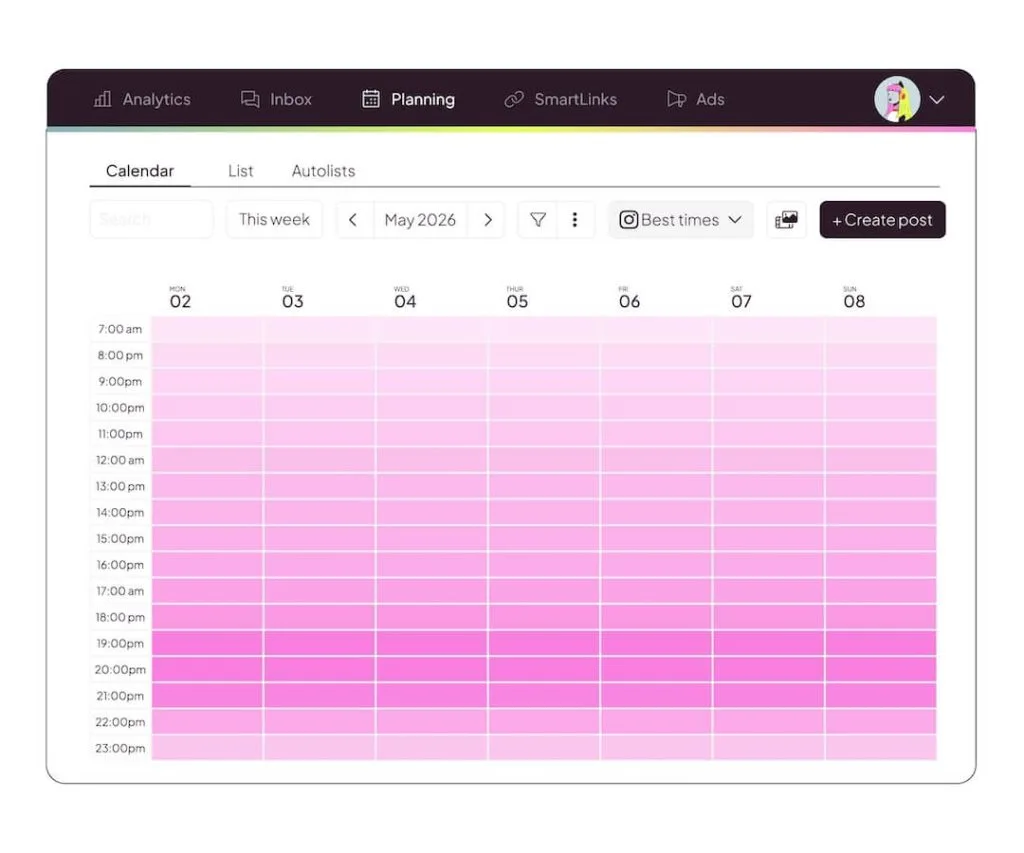The image size is (1024, 853).
Task: Click the Create post button
Action: (882, 220)
